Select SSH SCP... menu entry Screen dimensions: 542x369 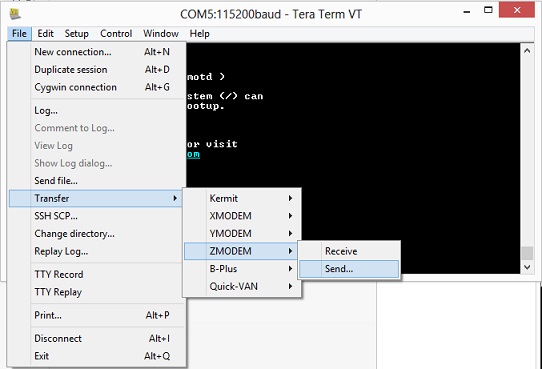click(96, 216)
